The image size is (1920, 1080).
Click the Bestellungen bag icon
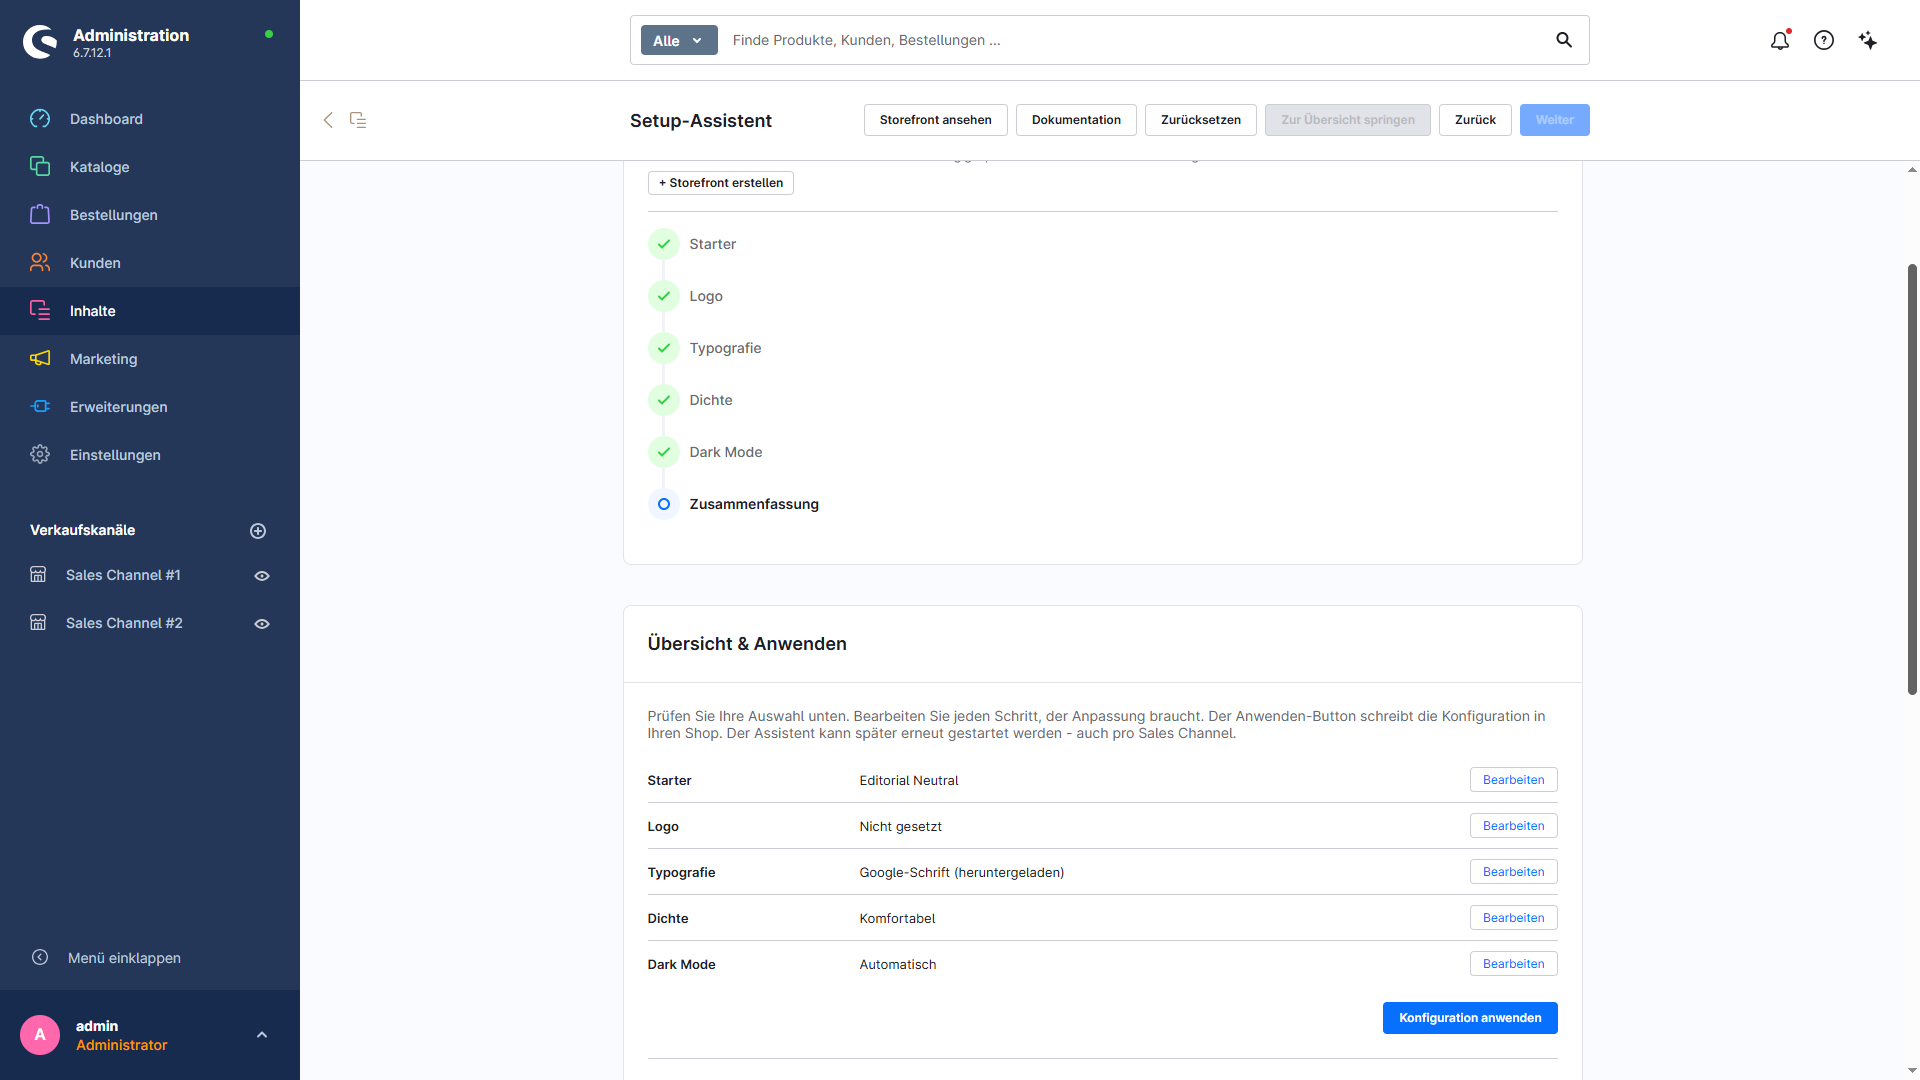40,215
